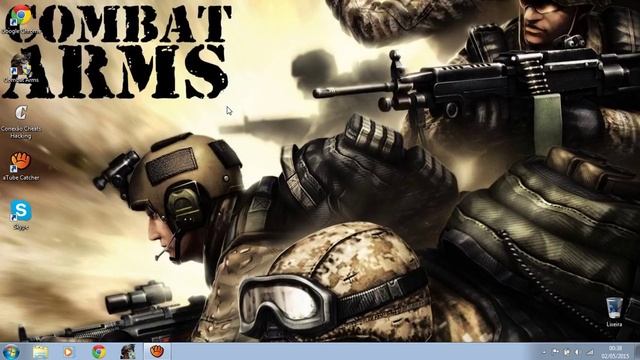Screen dimensions: 640x360
Task: Open the Windows Start menu
Action: (11, 351)
